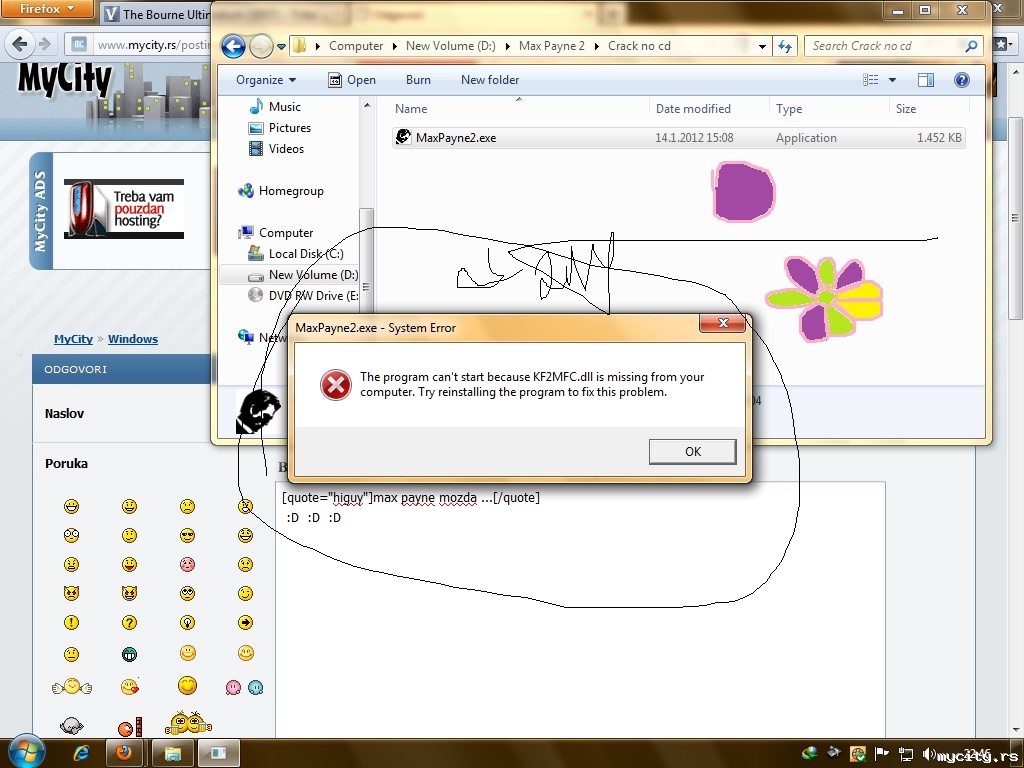Image resolution: width=1024 pixels, height=768 pixels.
Task: Sort files by the Name column header
Action: pos(520,108)
